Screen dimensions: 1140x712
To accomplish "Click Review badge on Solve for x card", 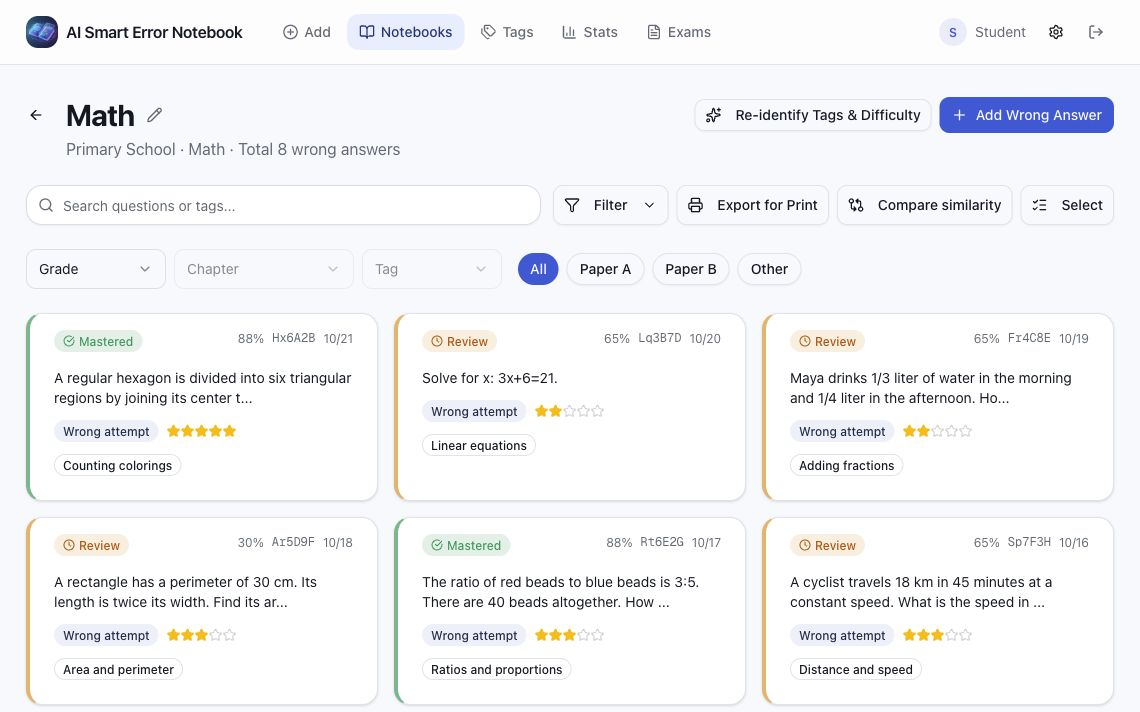I will 459,341.
